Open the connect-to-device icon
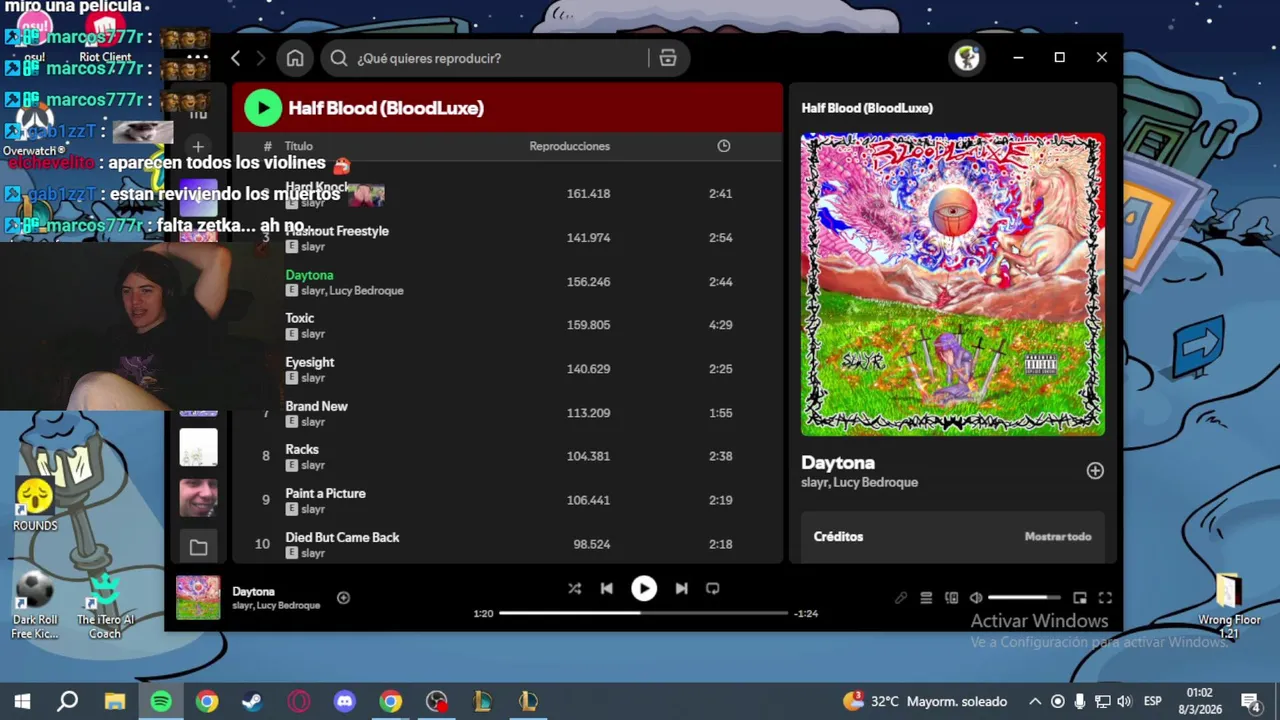 (951, 598)
